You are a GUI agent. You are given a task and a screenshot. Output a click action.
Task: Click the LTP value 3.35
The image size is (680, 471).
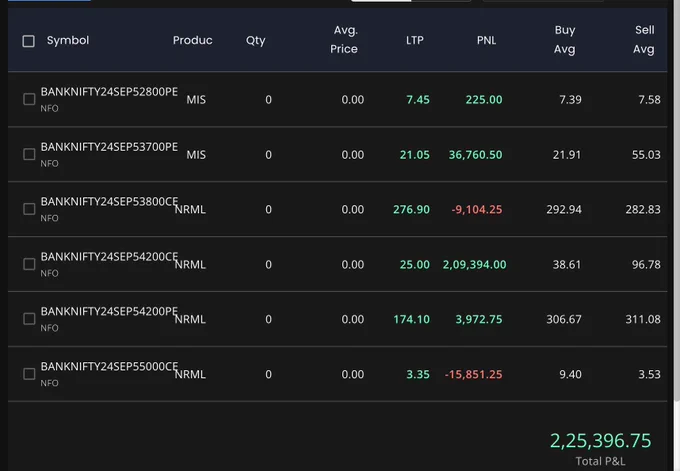coord(418,374)
